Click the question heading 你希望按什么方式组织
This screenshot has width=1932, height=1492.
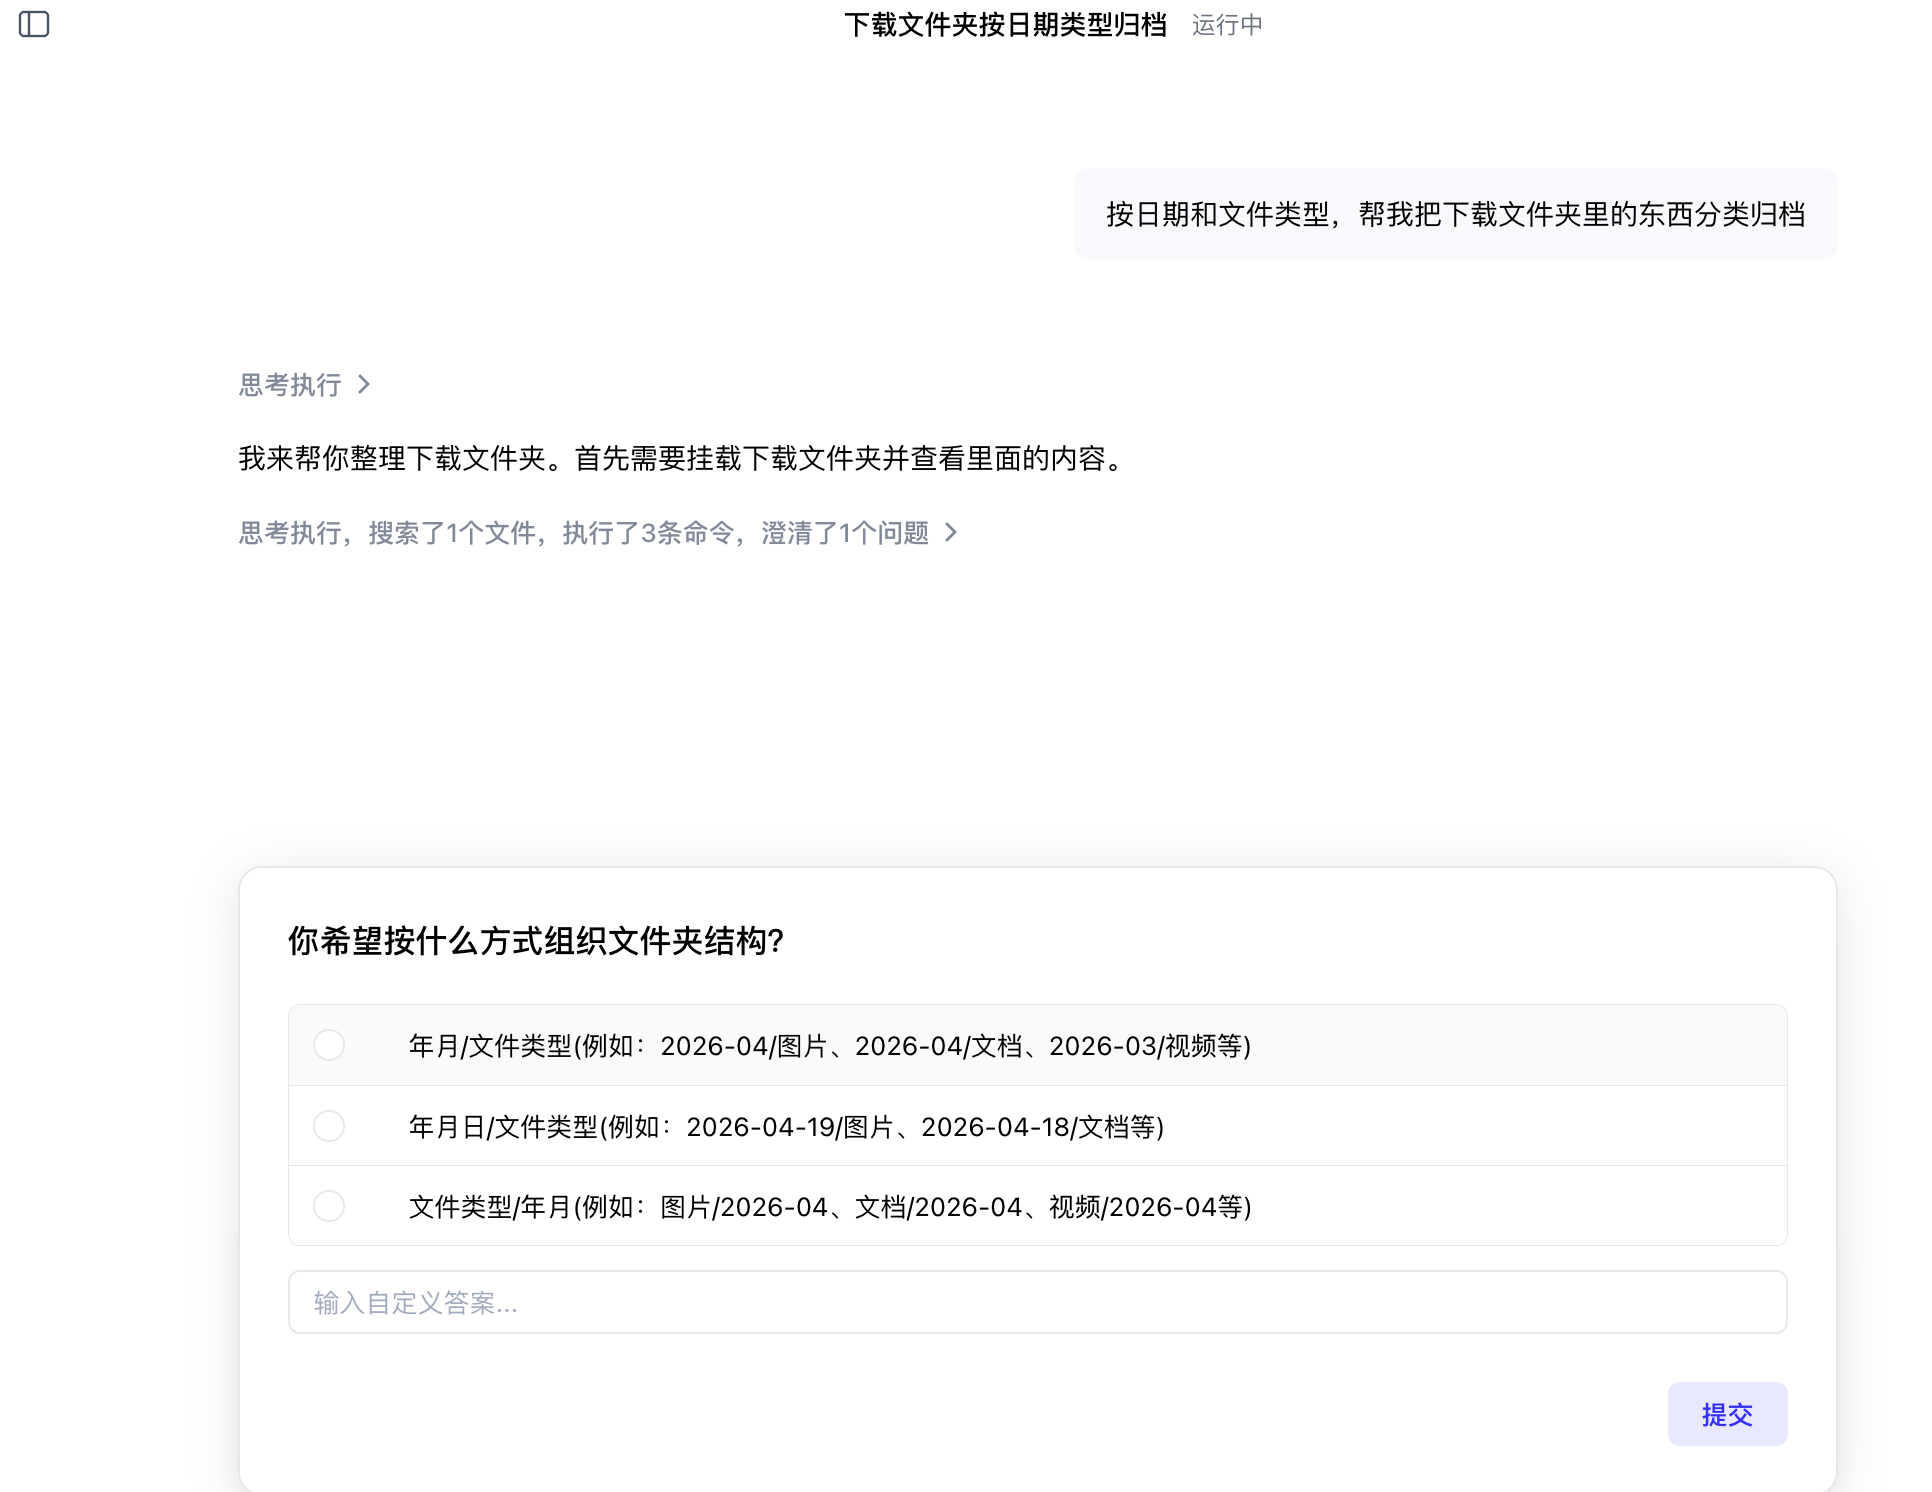tap(535, 941)
